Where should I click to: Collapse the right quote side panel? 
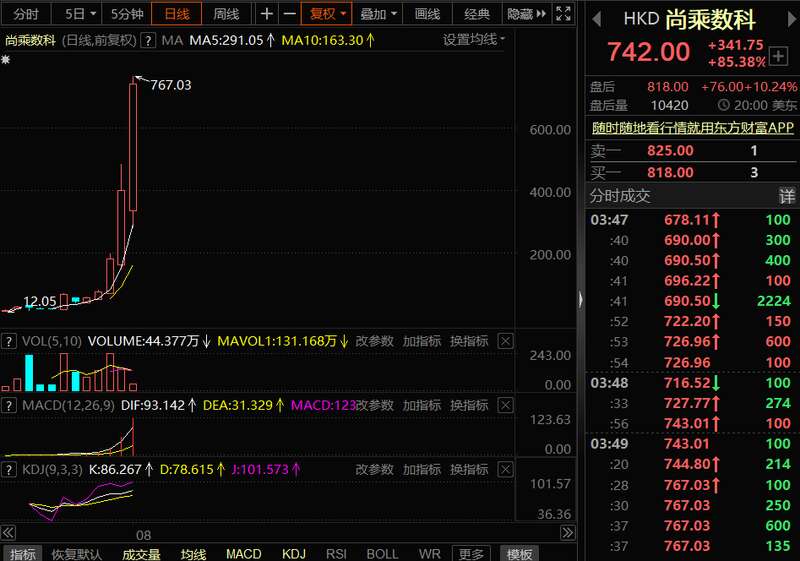(580, 298)
